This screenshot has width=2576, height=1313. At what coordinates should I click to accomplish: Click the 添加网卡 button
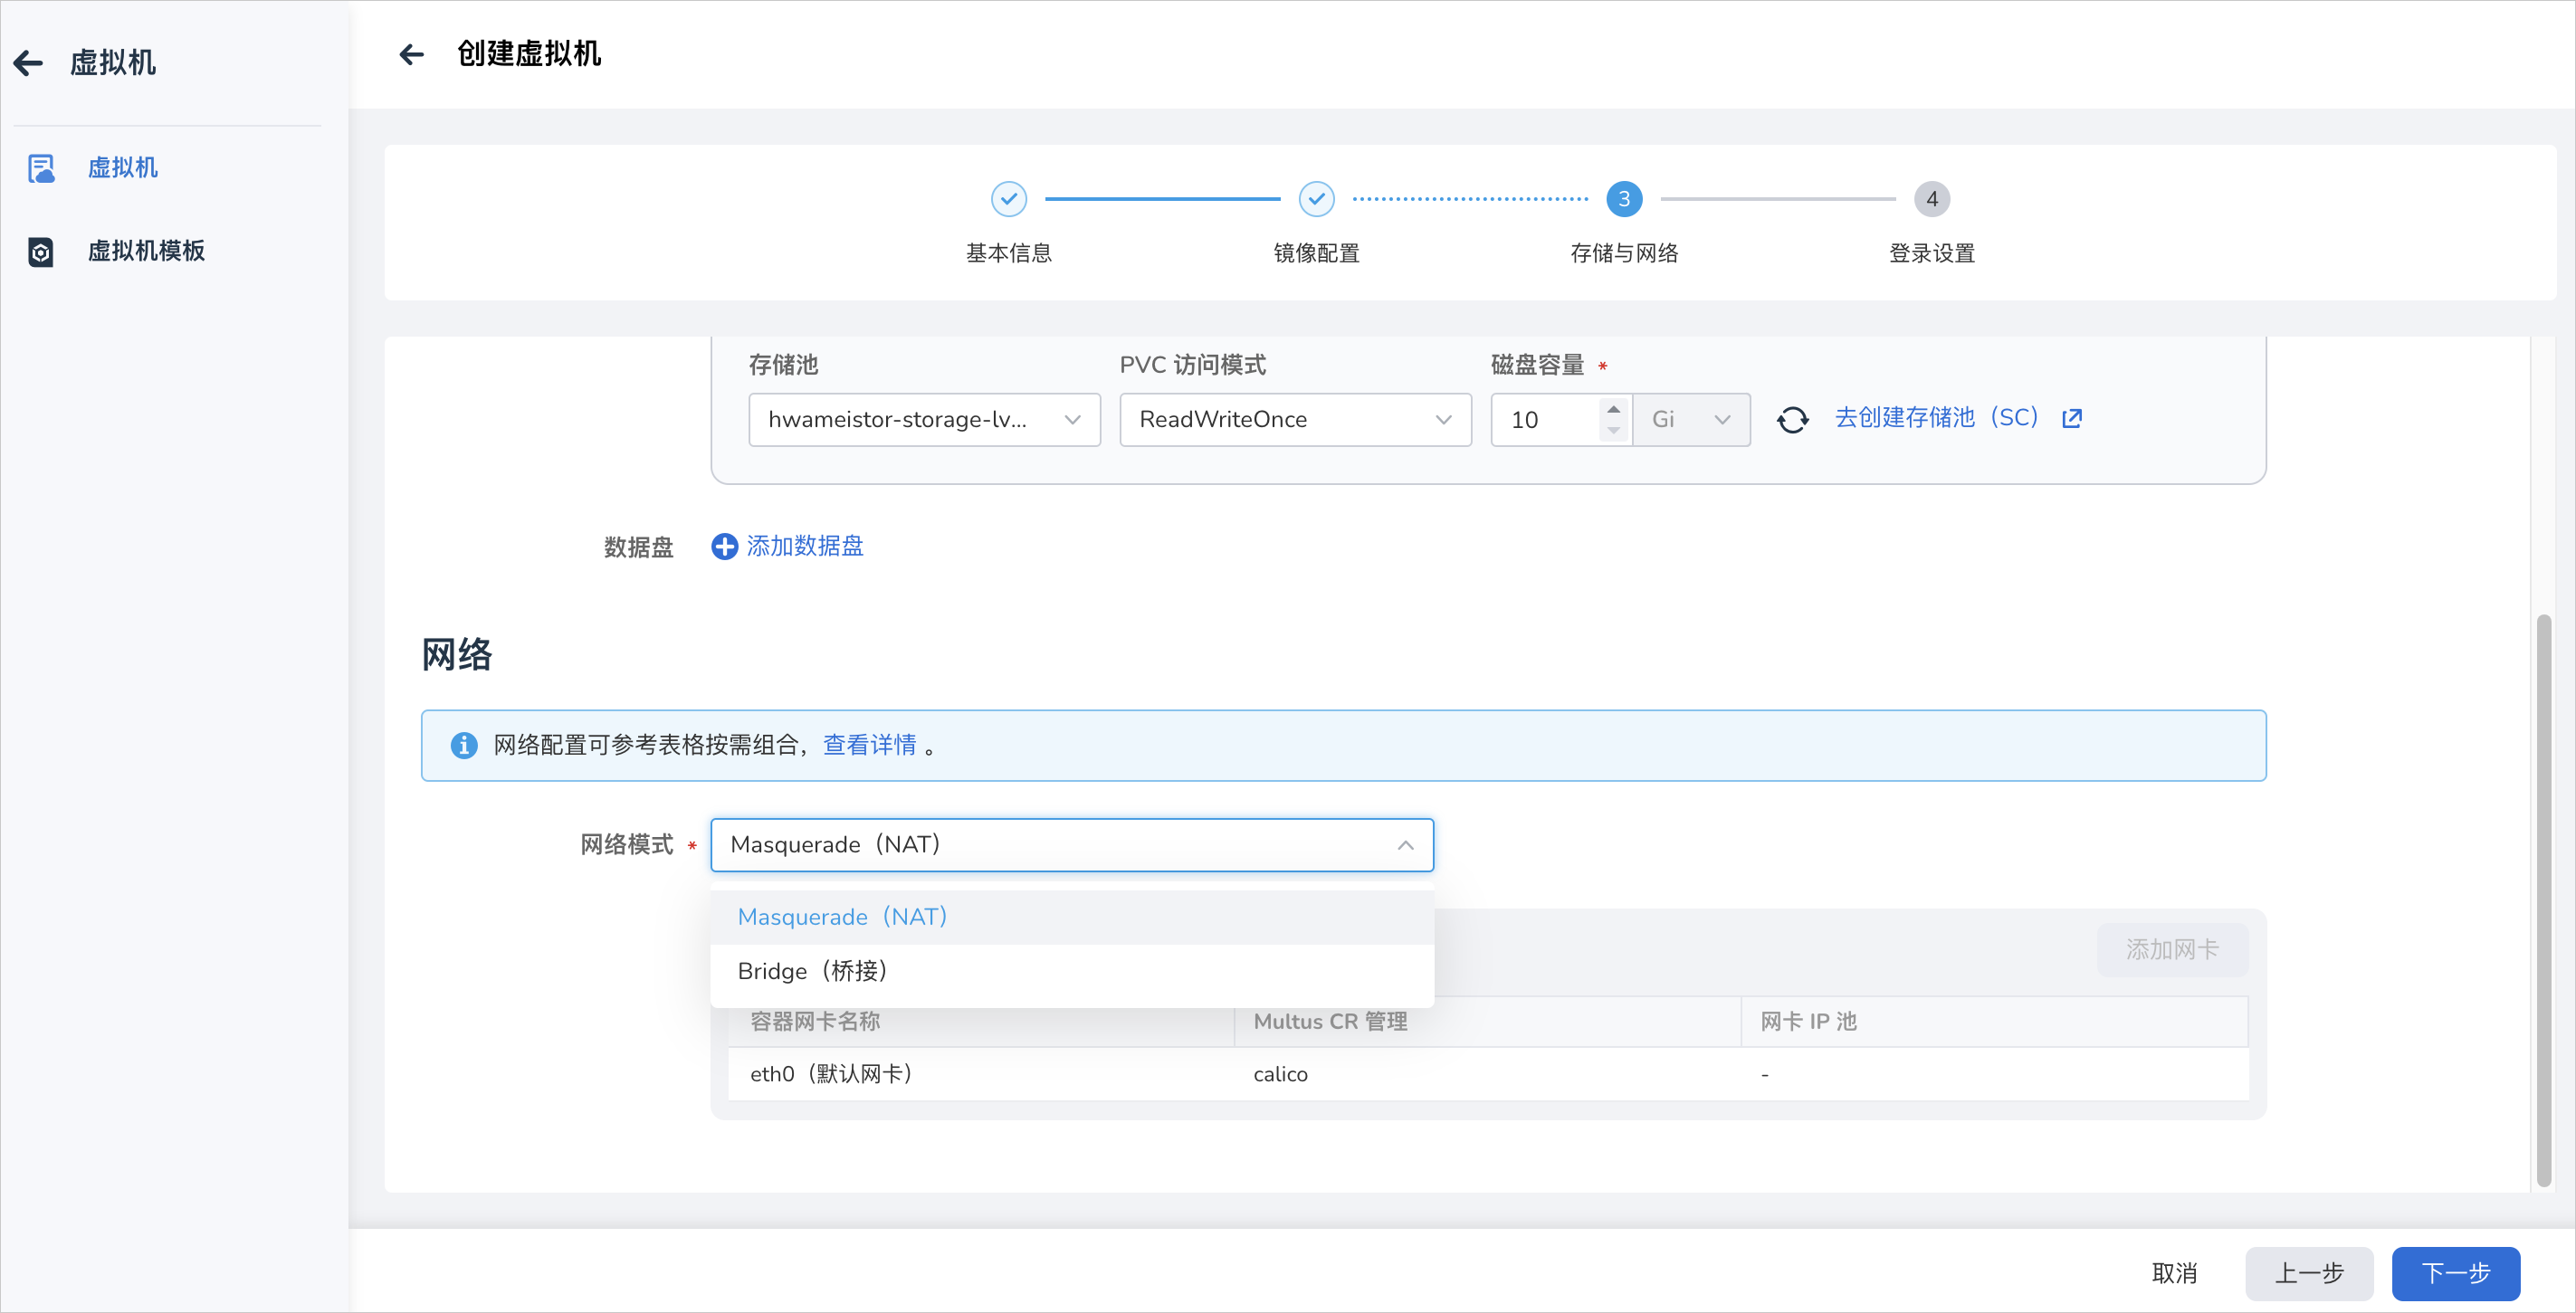(x=2172, y=949)
